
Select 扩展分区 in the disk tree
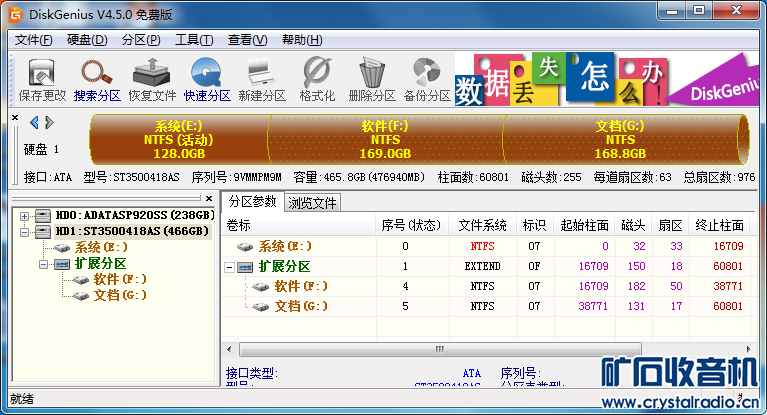100,263
